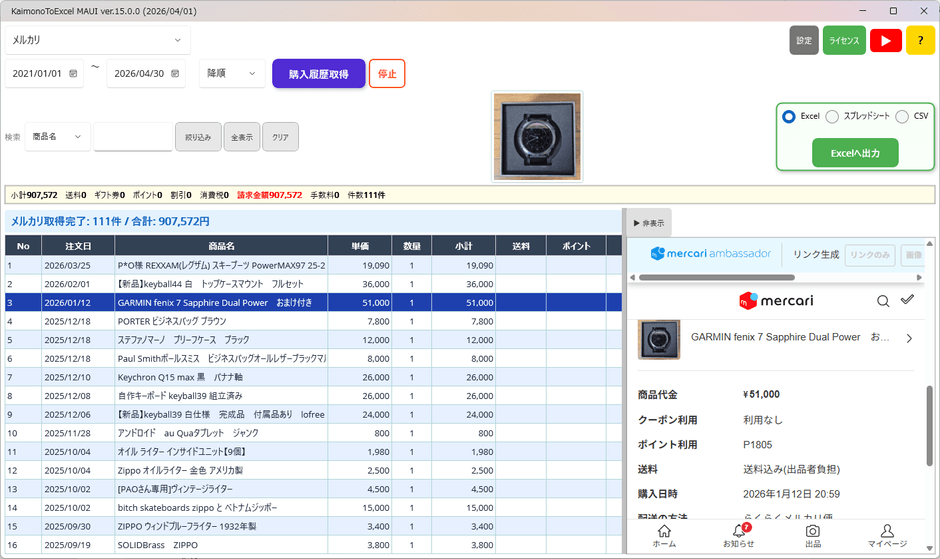Screen dimensions: 940x559
Task: Open Mercari マイページ tab
Action: [x=887, y=535]
